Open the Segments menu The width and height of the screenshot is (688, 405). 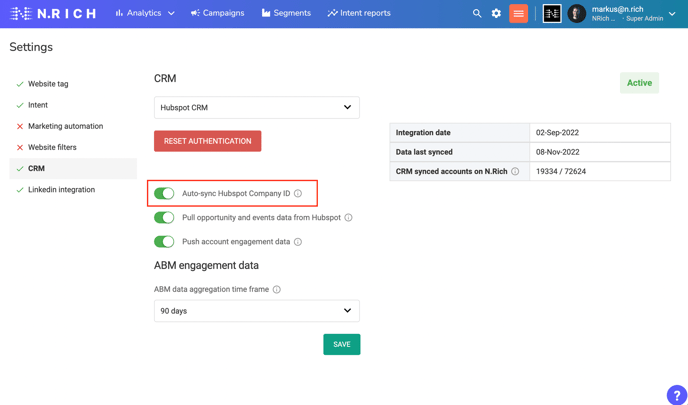[x=286, y=13]
